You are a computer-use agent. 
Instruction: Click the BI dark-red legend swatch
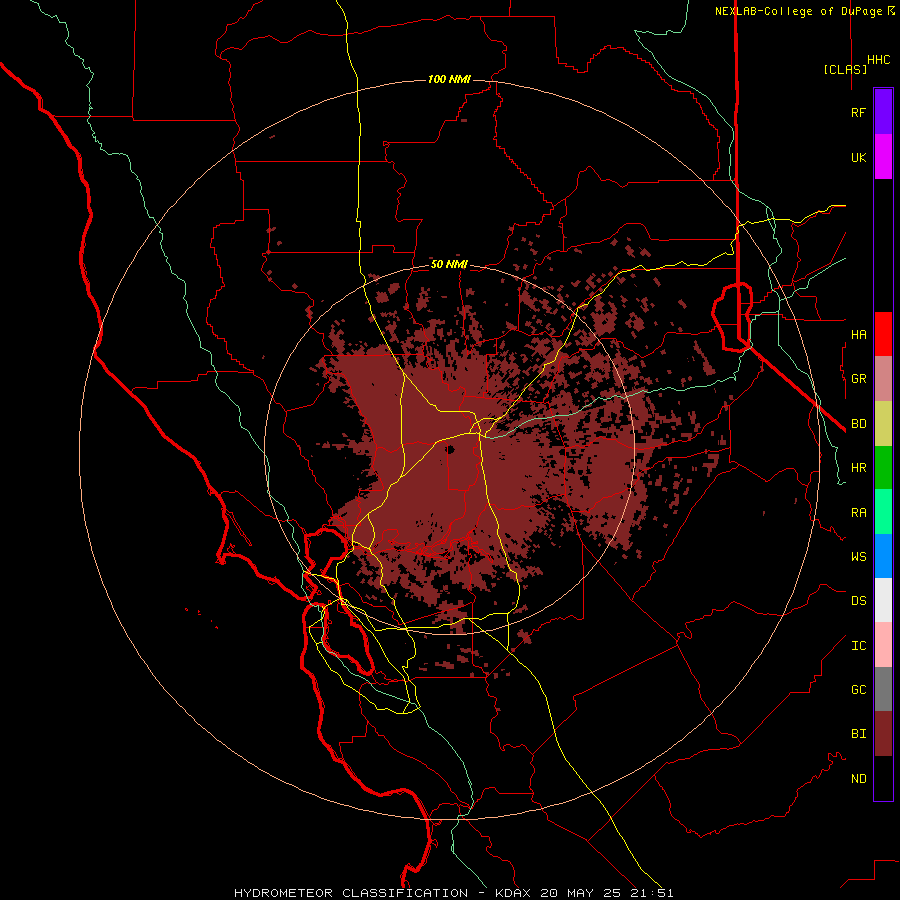pos(883,734)
